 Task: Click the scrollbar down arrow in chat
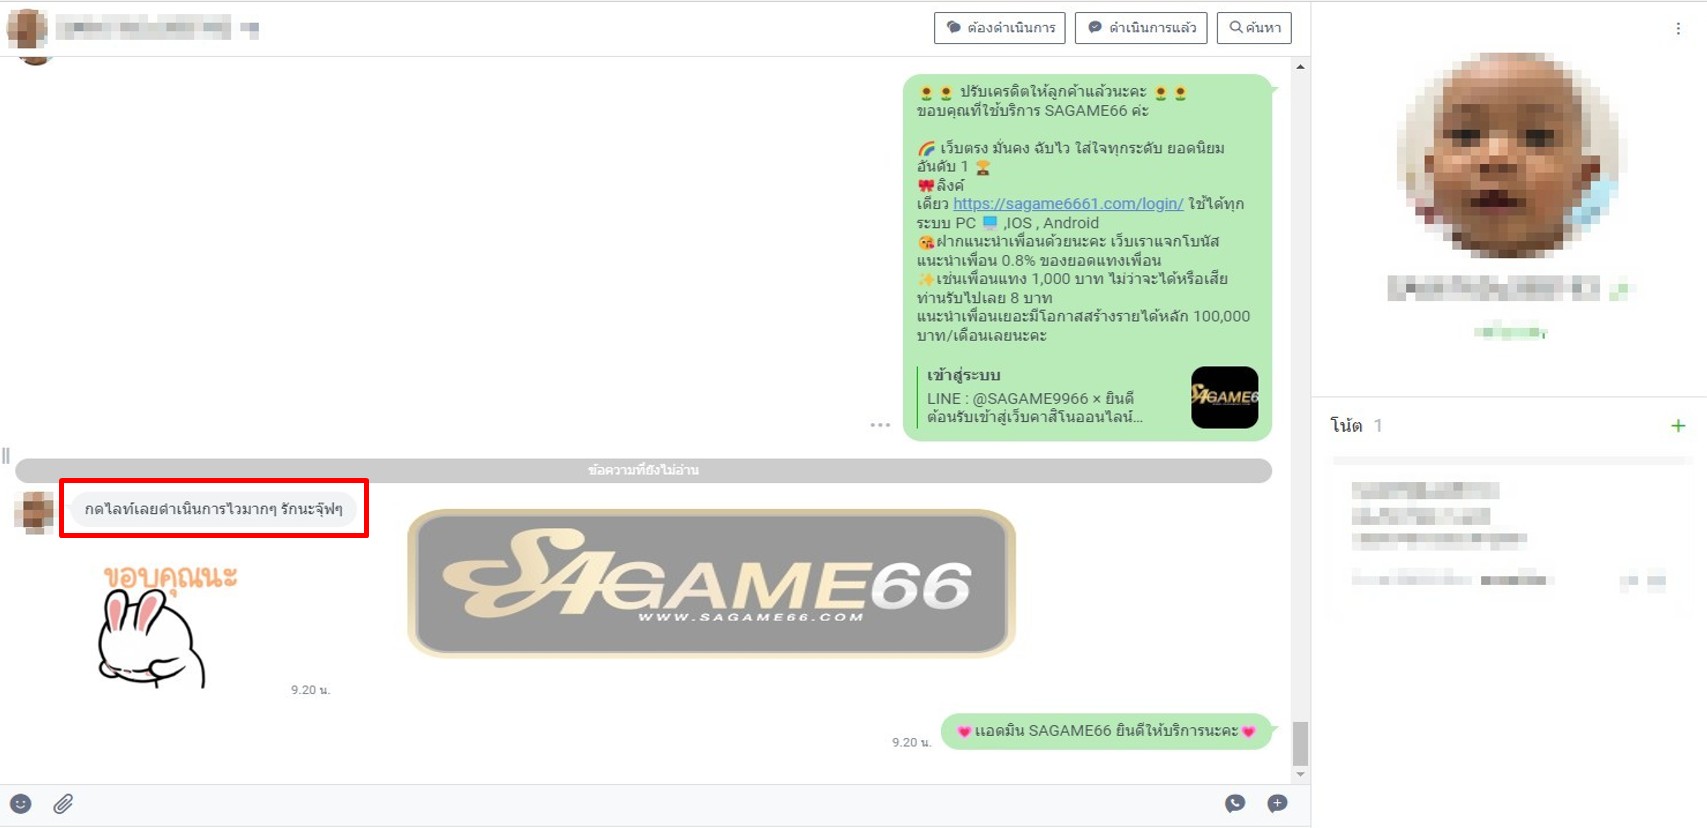[1300, 774]
